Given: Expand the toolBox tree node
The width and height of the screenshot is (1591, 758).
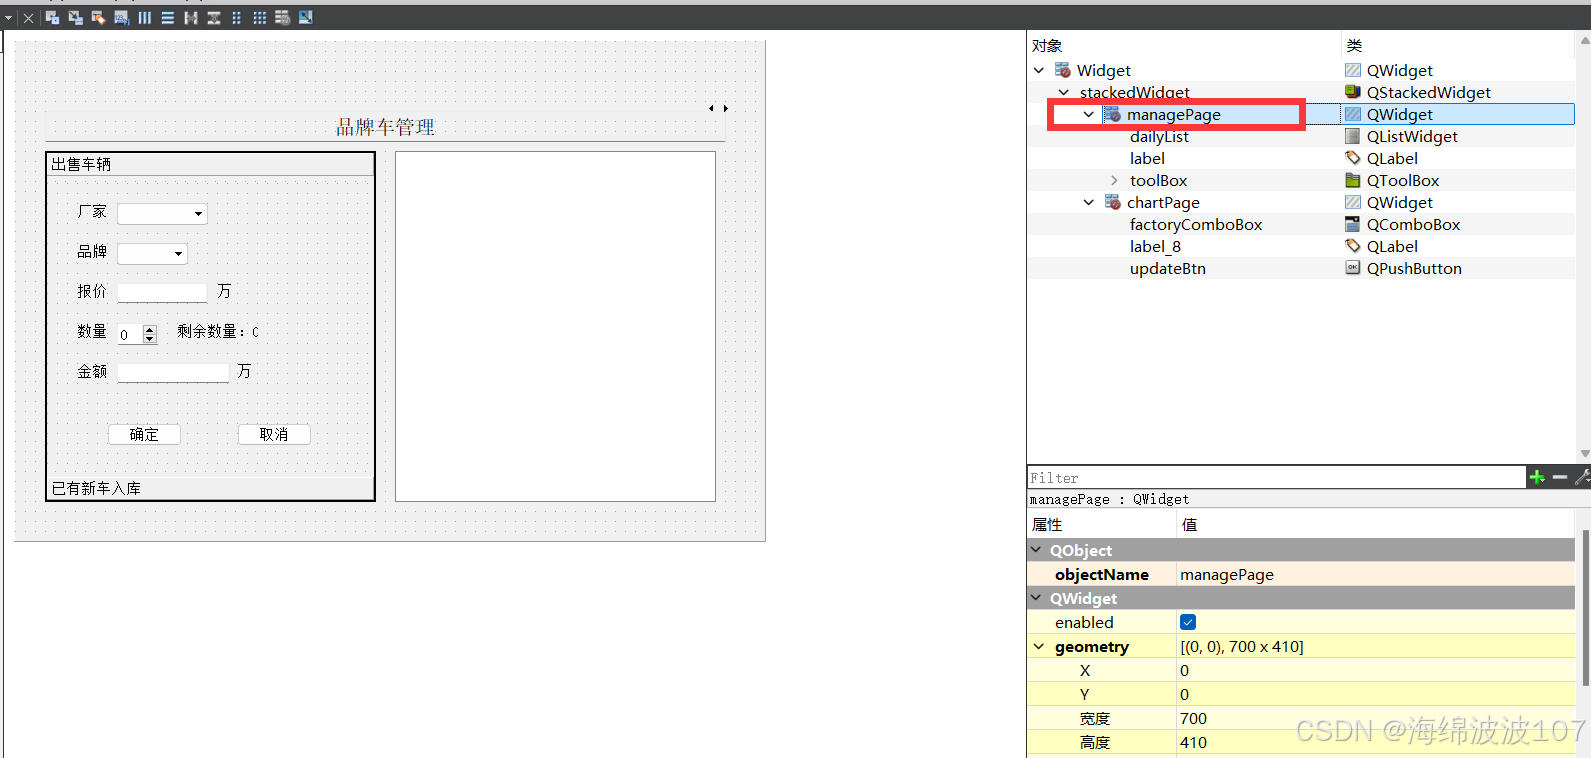Looking at the screenshot, I should [x=1114, y=180].
